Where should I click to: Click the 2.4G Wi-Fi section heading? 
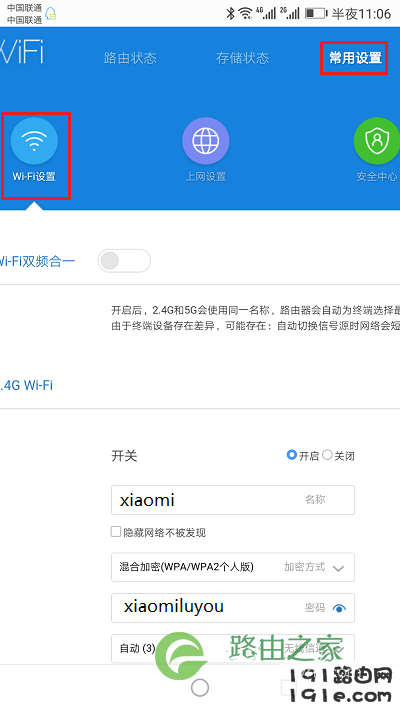(x=26, y=385)
